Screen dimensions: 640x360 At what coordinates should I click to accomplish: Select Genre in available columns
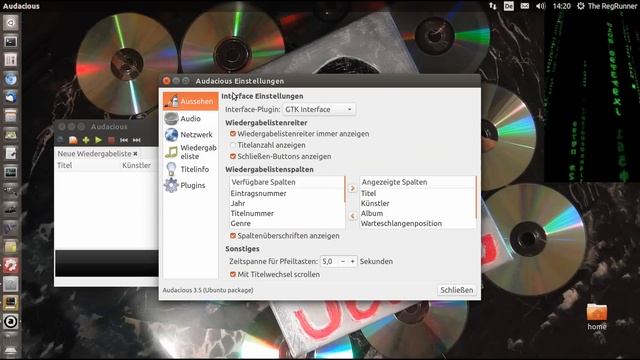tap(287, 223)
